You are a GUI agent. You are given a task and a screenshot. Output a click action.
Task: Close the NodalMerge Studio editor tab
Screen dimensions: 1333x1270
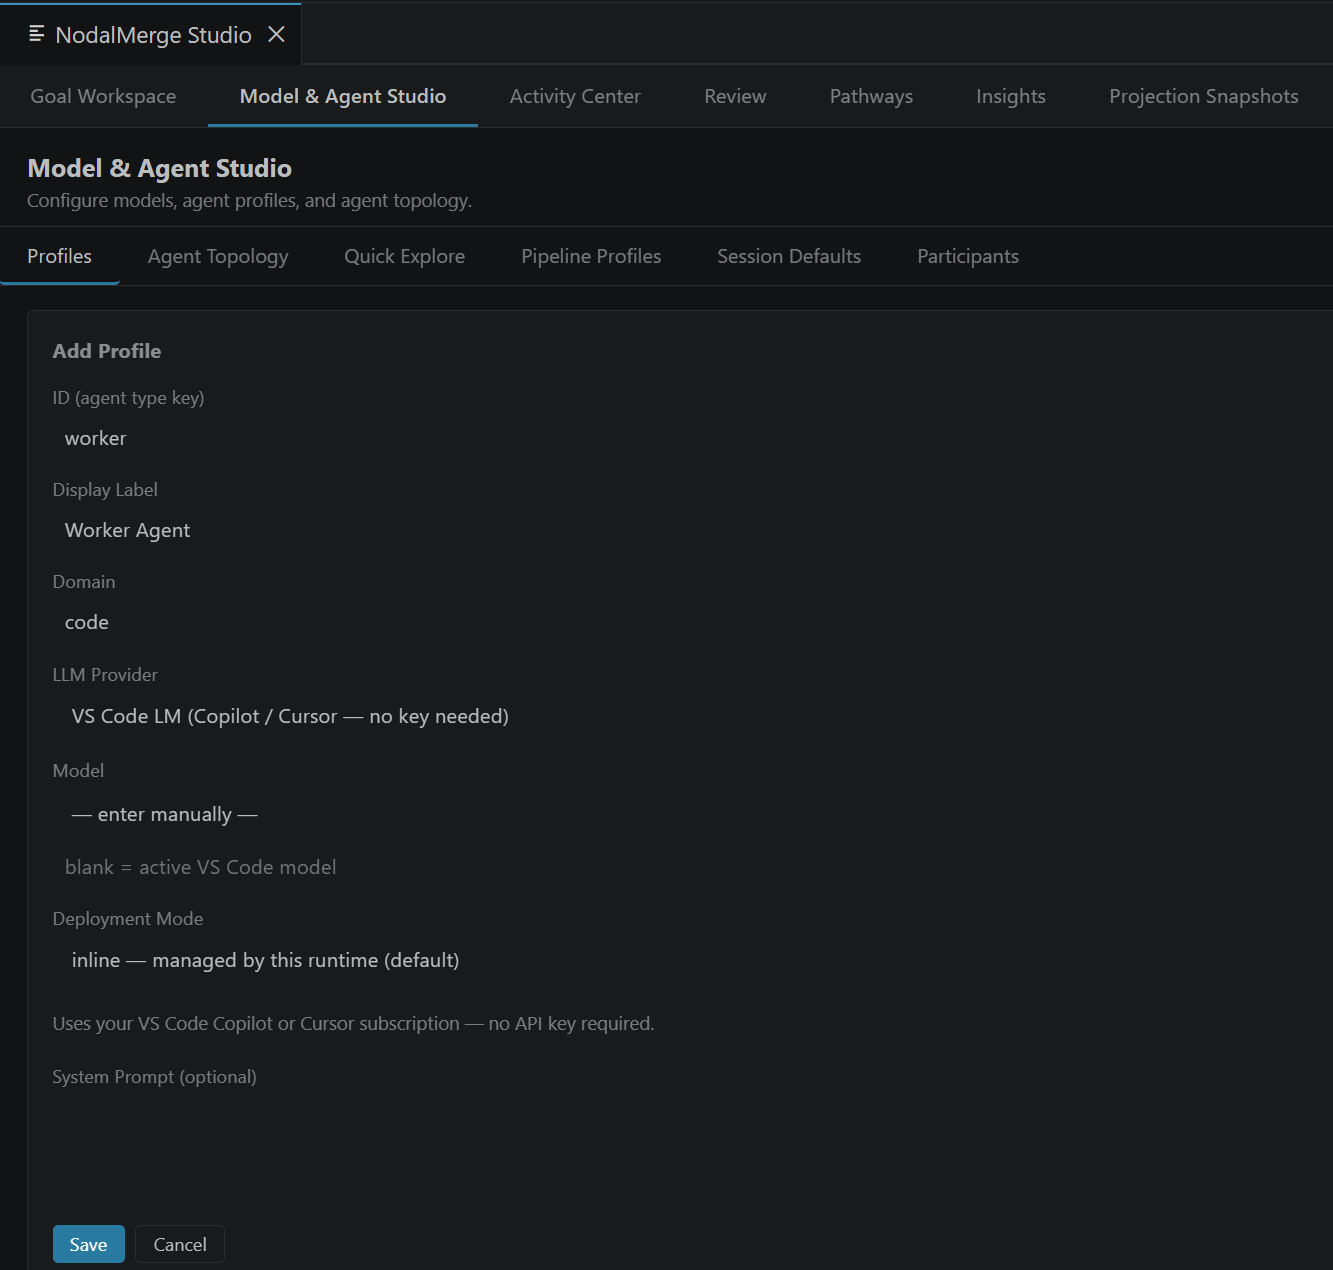click(277, 34)
